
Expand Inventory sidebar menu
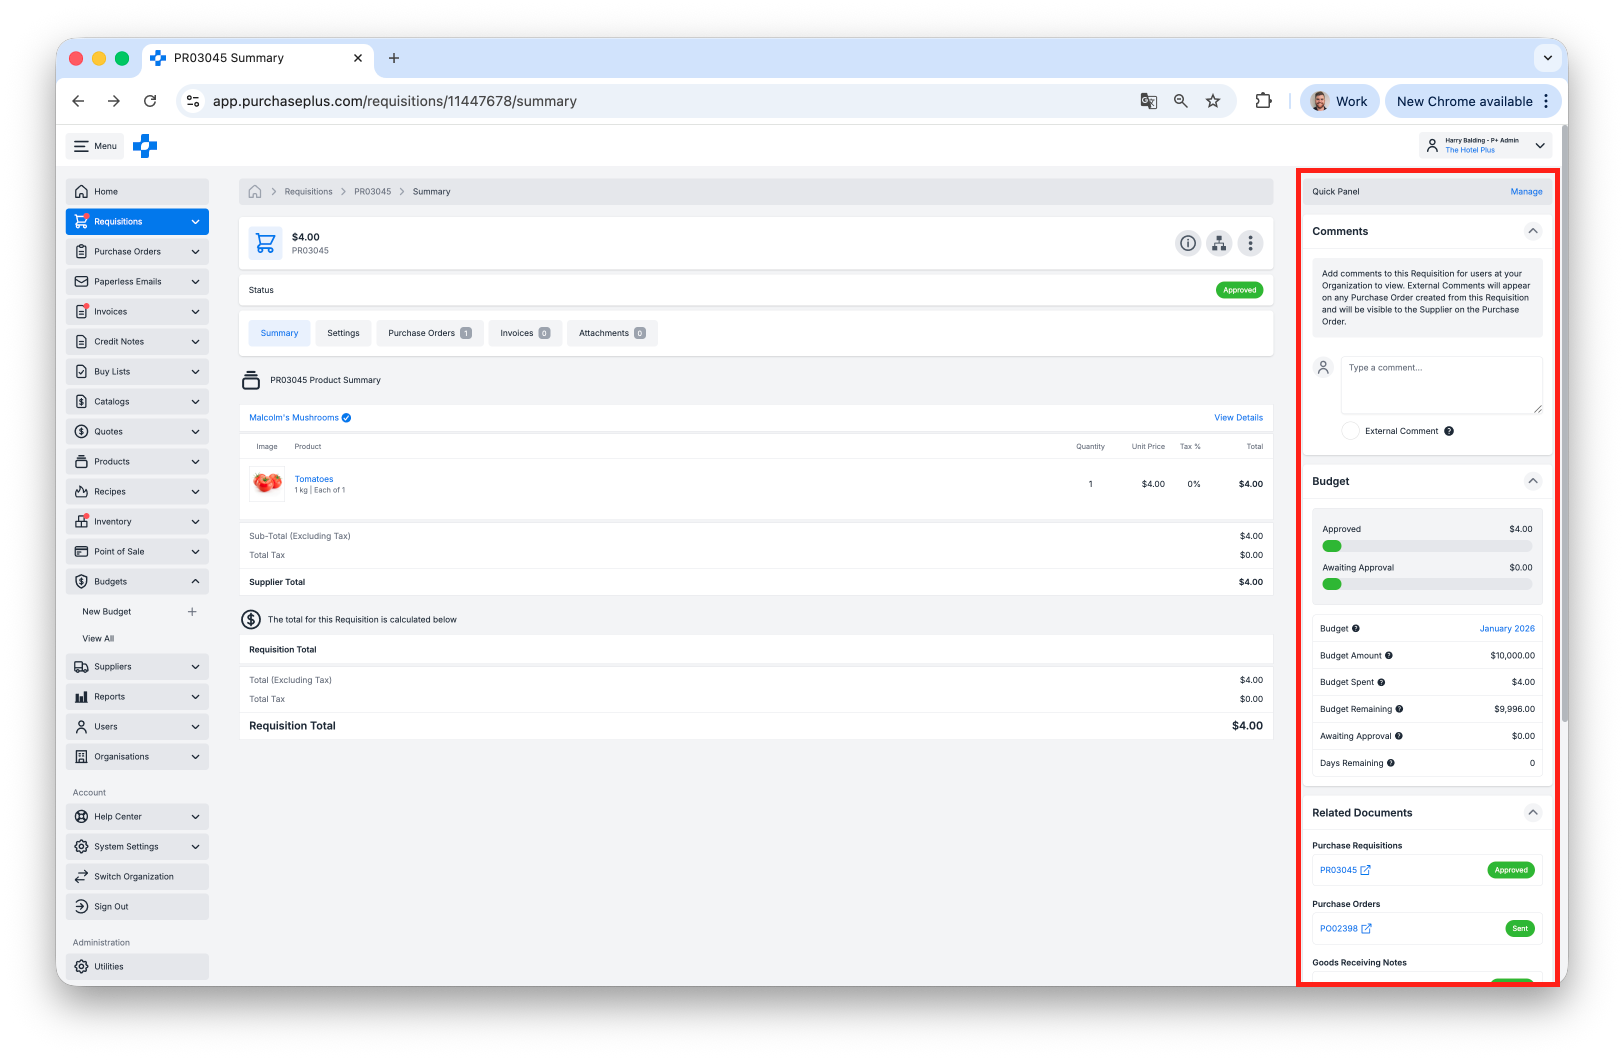pyautogui.click(x=137, y=522)
